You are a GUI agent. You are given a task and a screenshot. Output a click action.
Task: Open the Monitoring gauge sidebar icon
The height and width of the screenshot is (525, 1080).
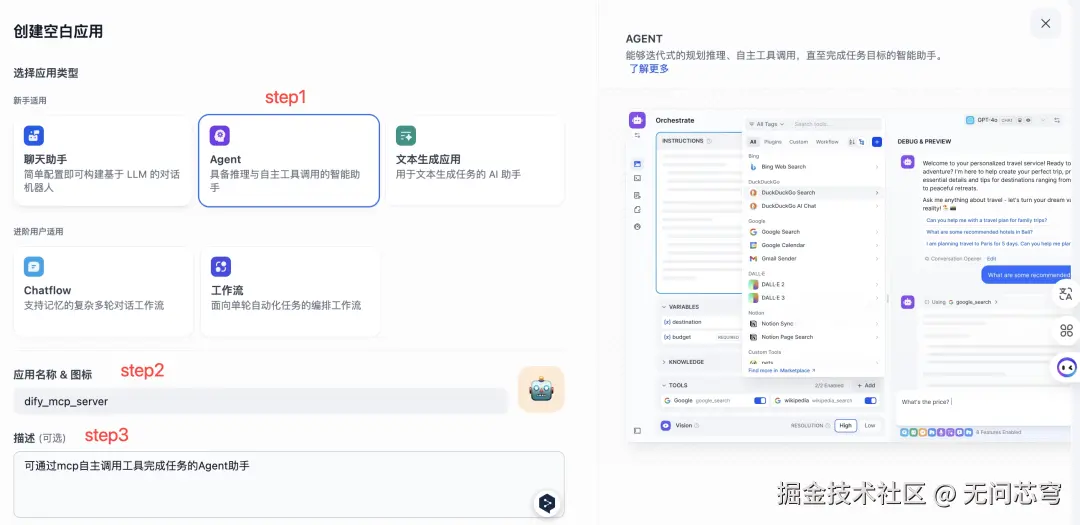point(637,226)
